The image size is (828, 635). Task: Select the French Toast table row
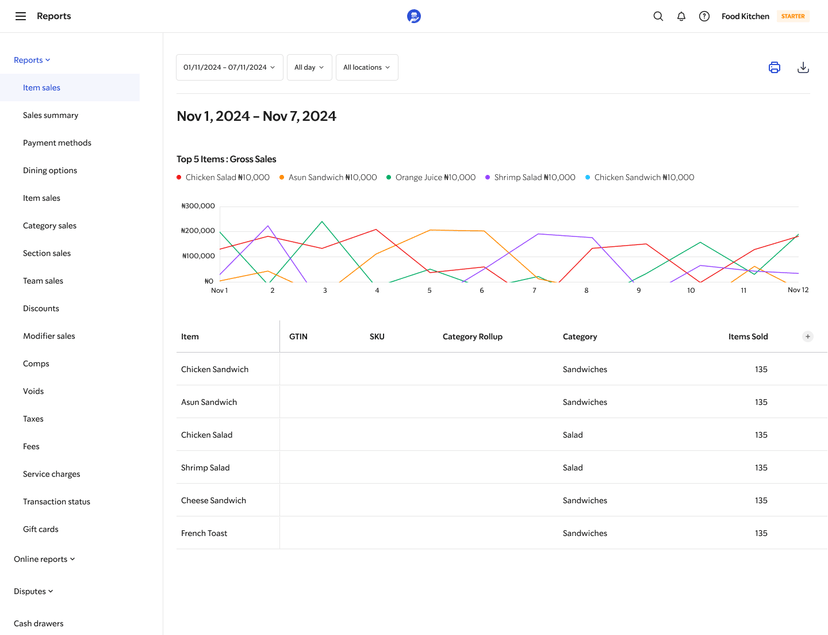[502, 533]
